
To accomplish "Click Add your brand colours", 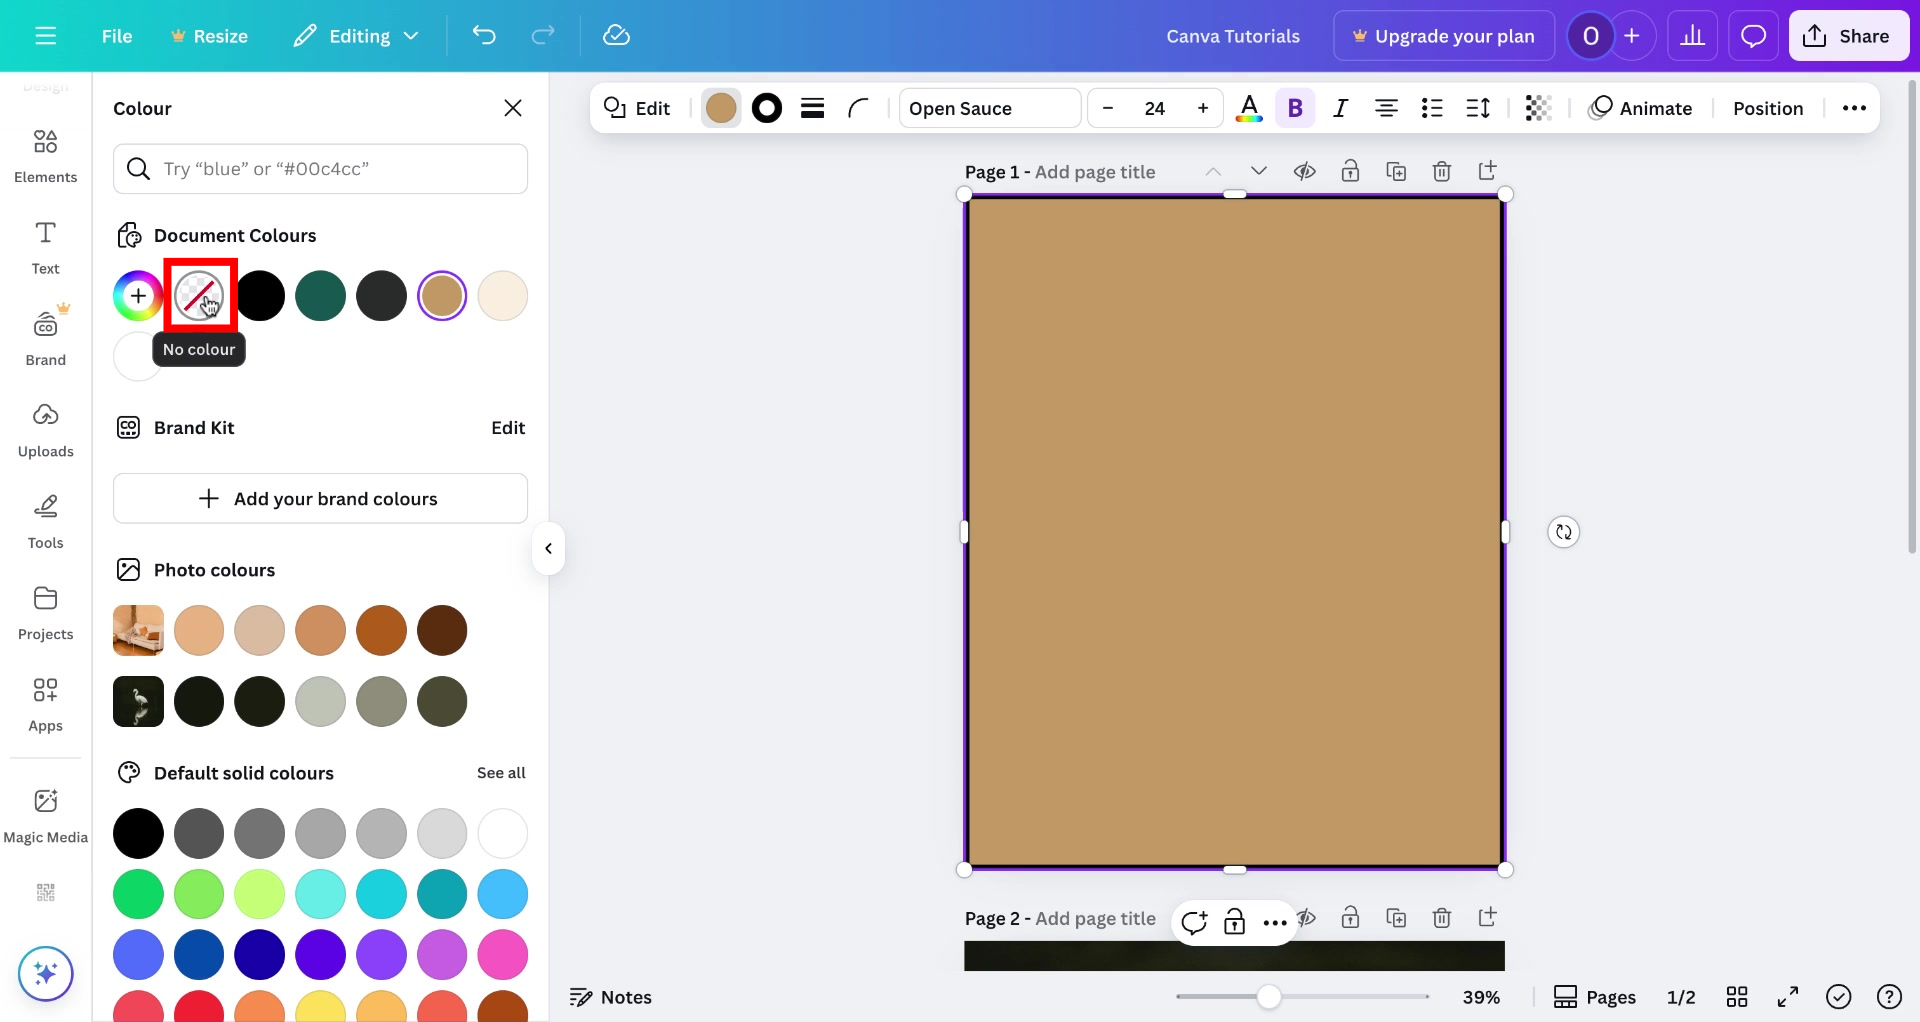I will 320,498.
